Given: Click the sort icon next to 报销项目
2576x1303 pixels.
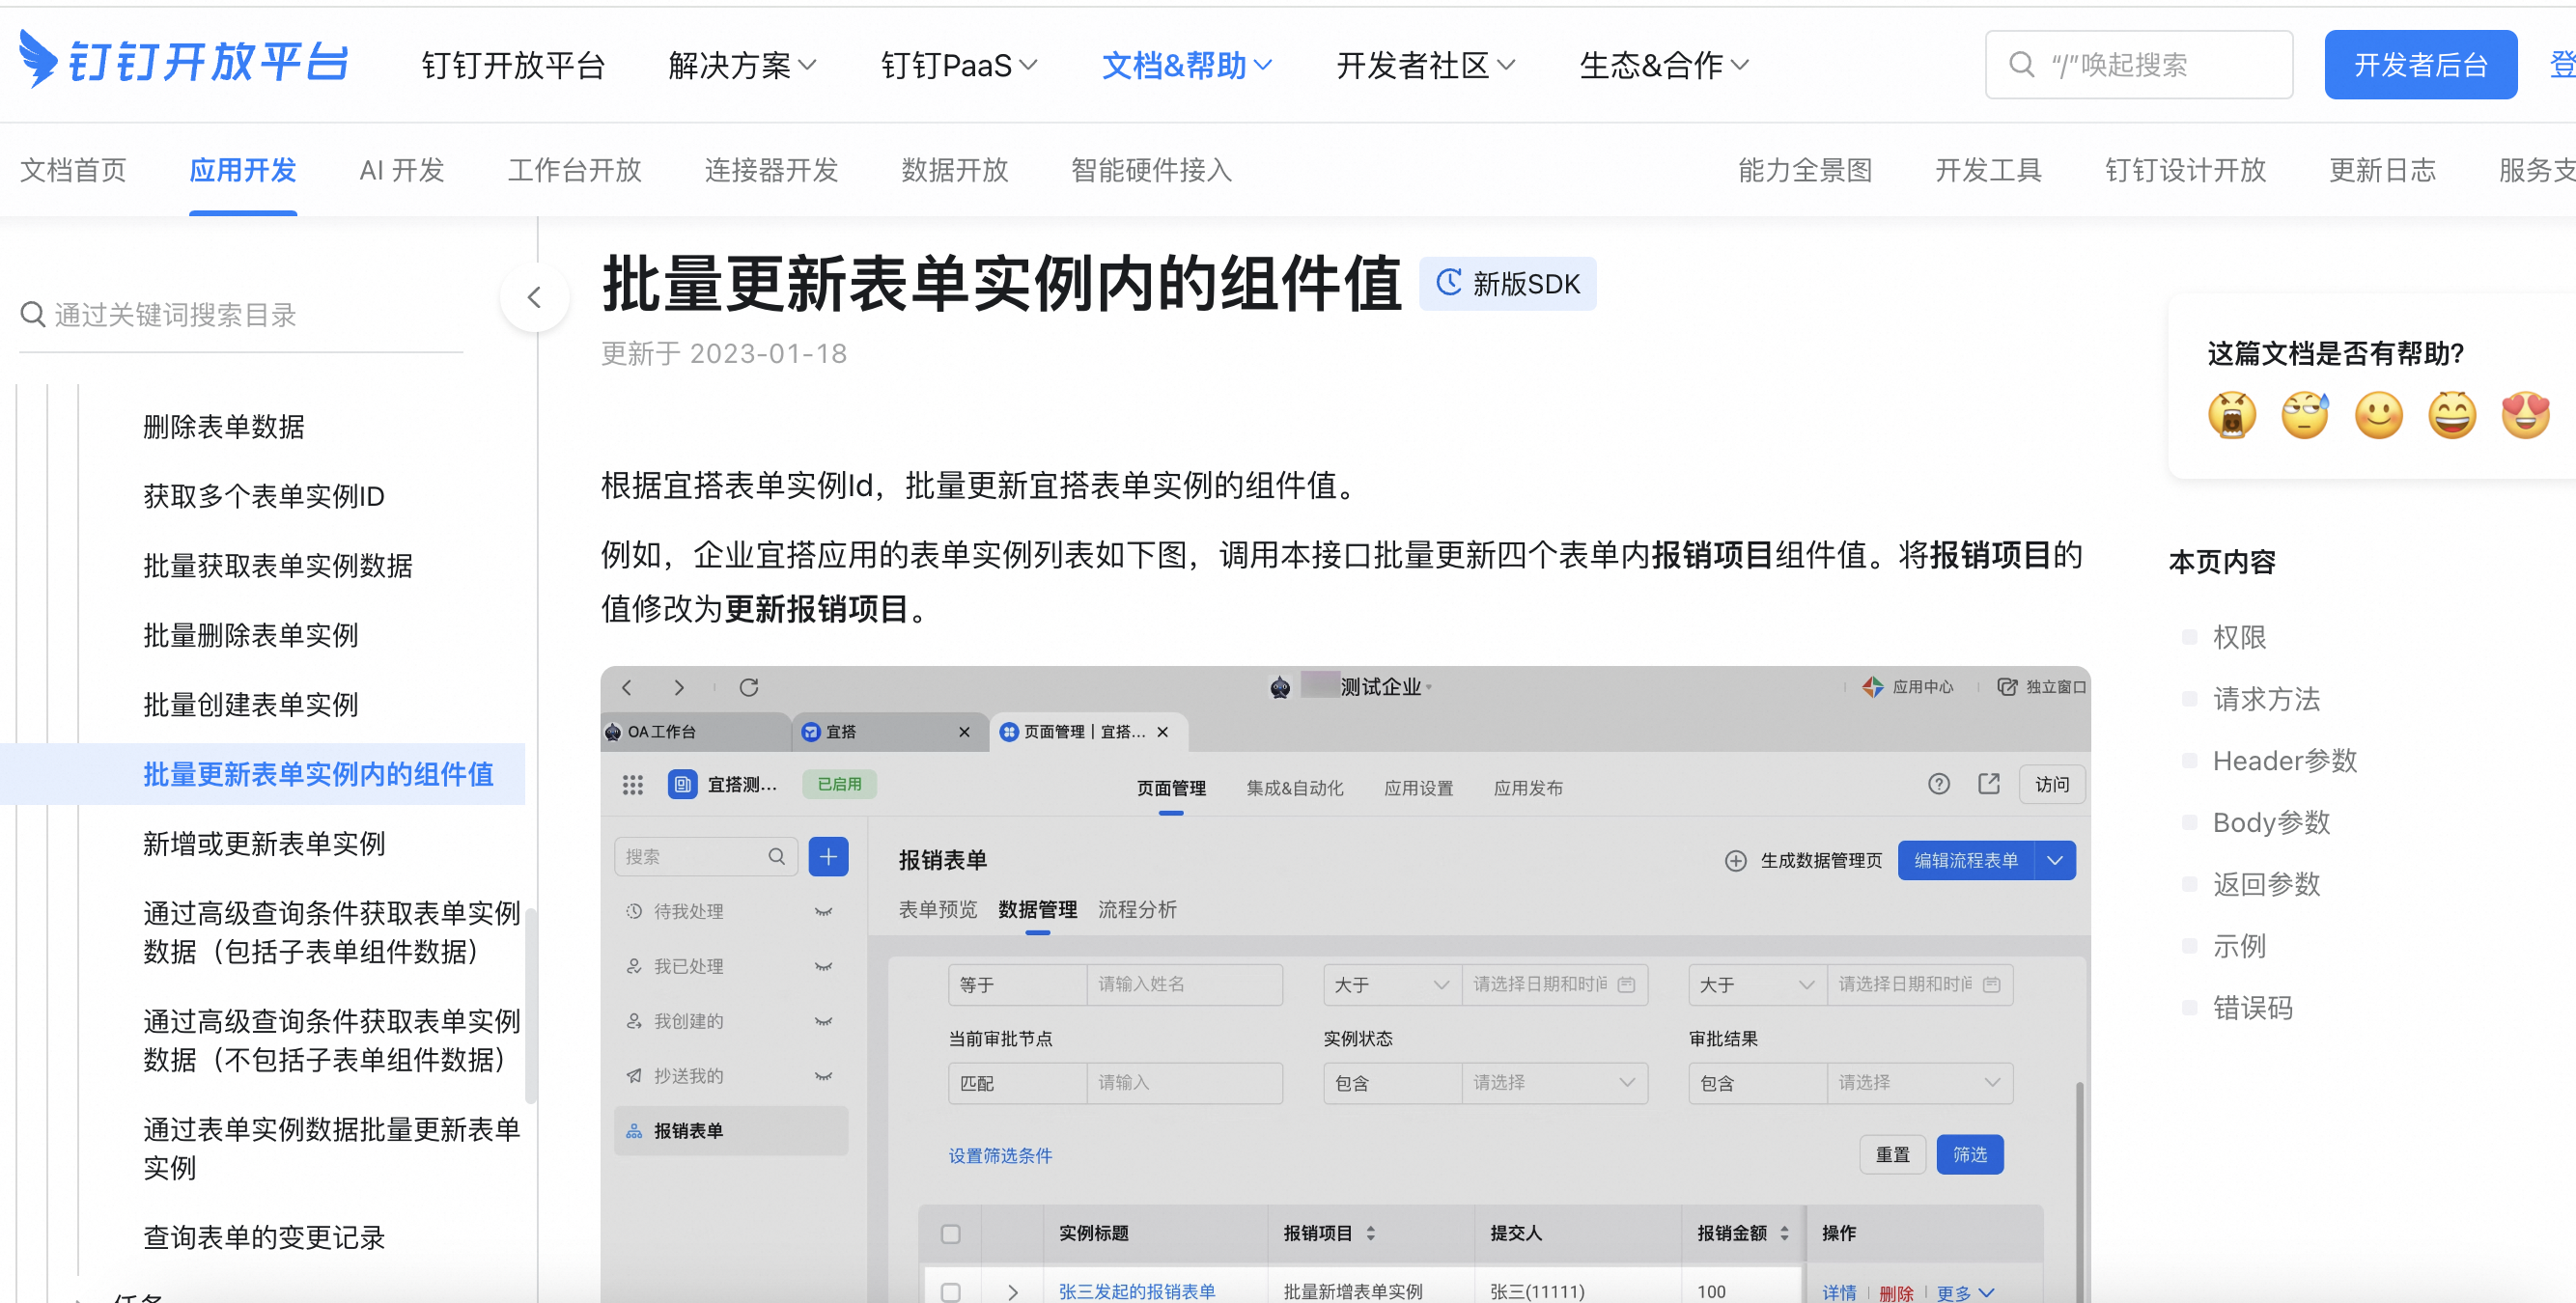Looking at the screenshot, I should click(x=1370, y=1234).
